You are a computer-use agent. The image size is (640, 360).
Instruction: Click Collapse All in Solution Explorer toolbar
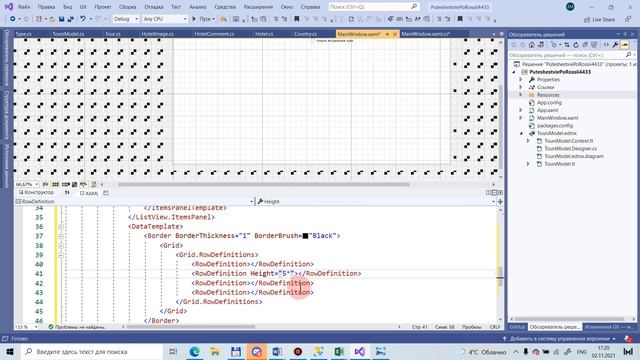click(x=585, y=45)
